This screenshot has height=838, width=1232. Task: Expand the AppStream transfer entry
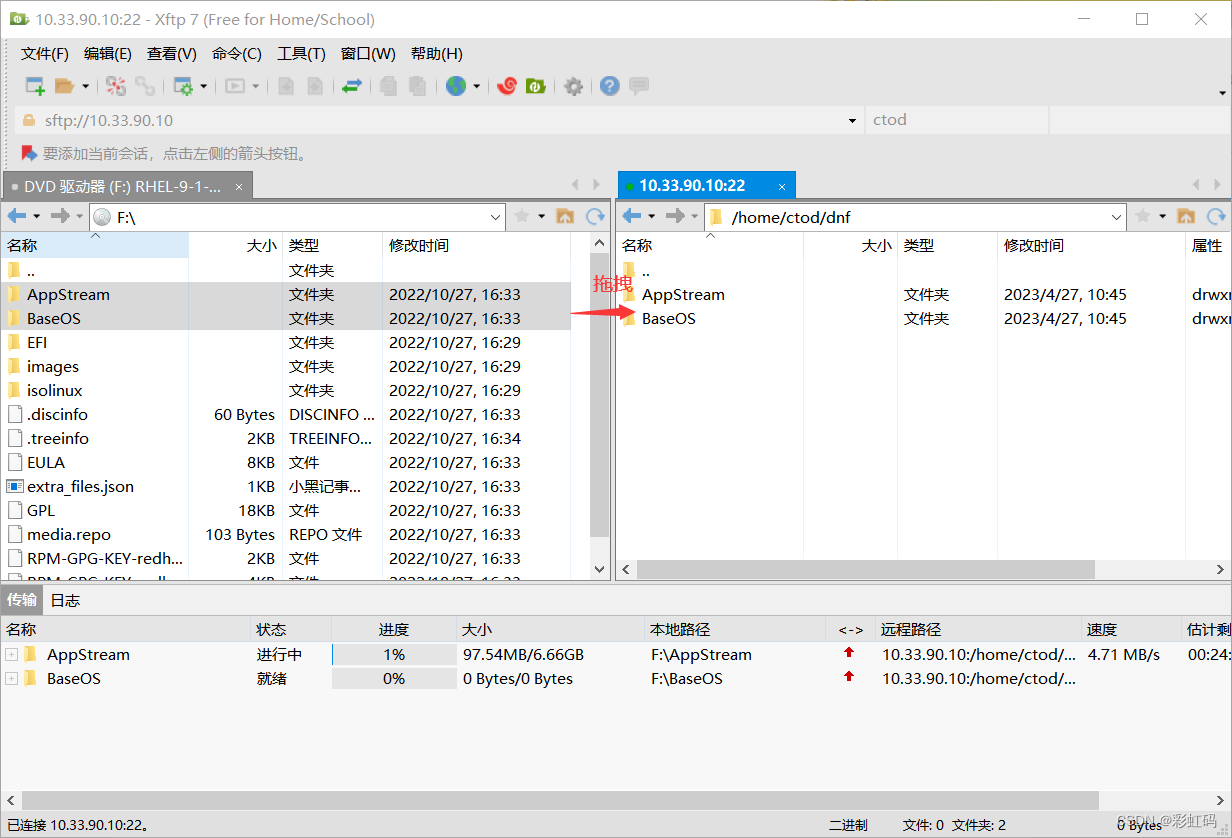11,655
